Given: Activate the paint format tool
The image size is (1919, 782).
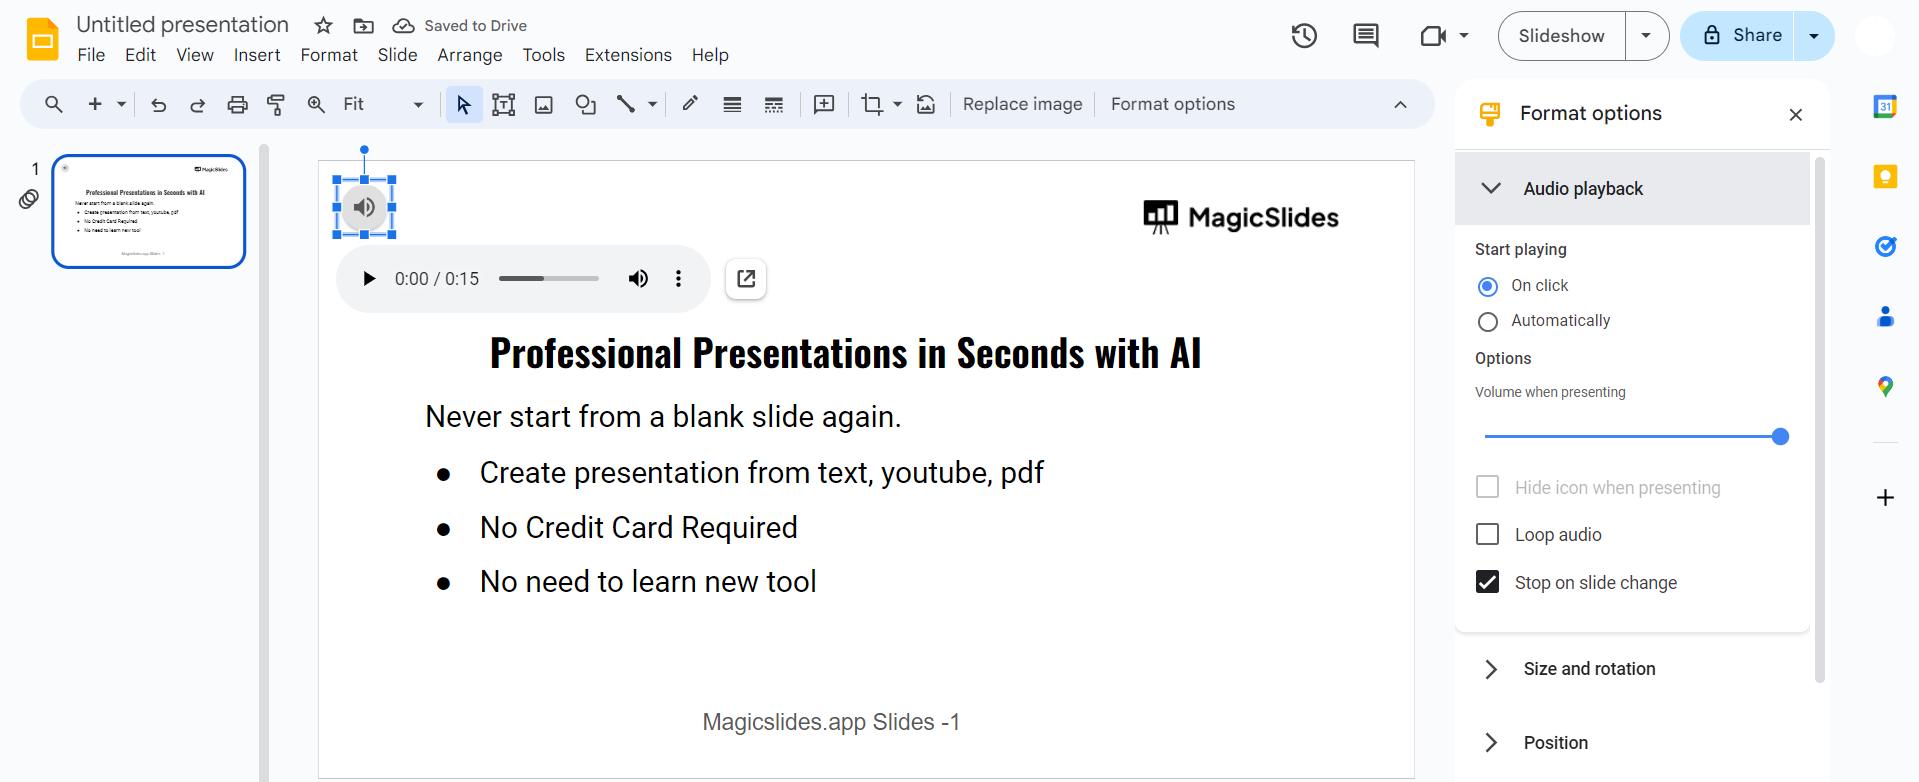Looking at the screenshot, I should click(276, 104).
